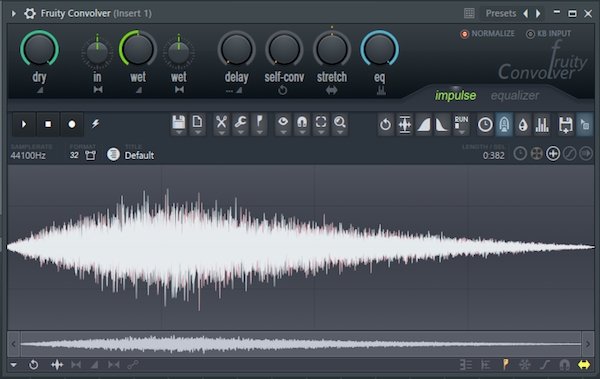The image size is (600, 379).
Task: Click the delay knob
Action: click(236, 49)
